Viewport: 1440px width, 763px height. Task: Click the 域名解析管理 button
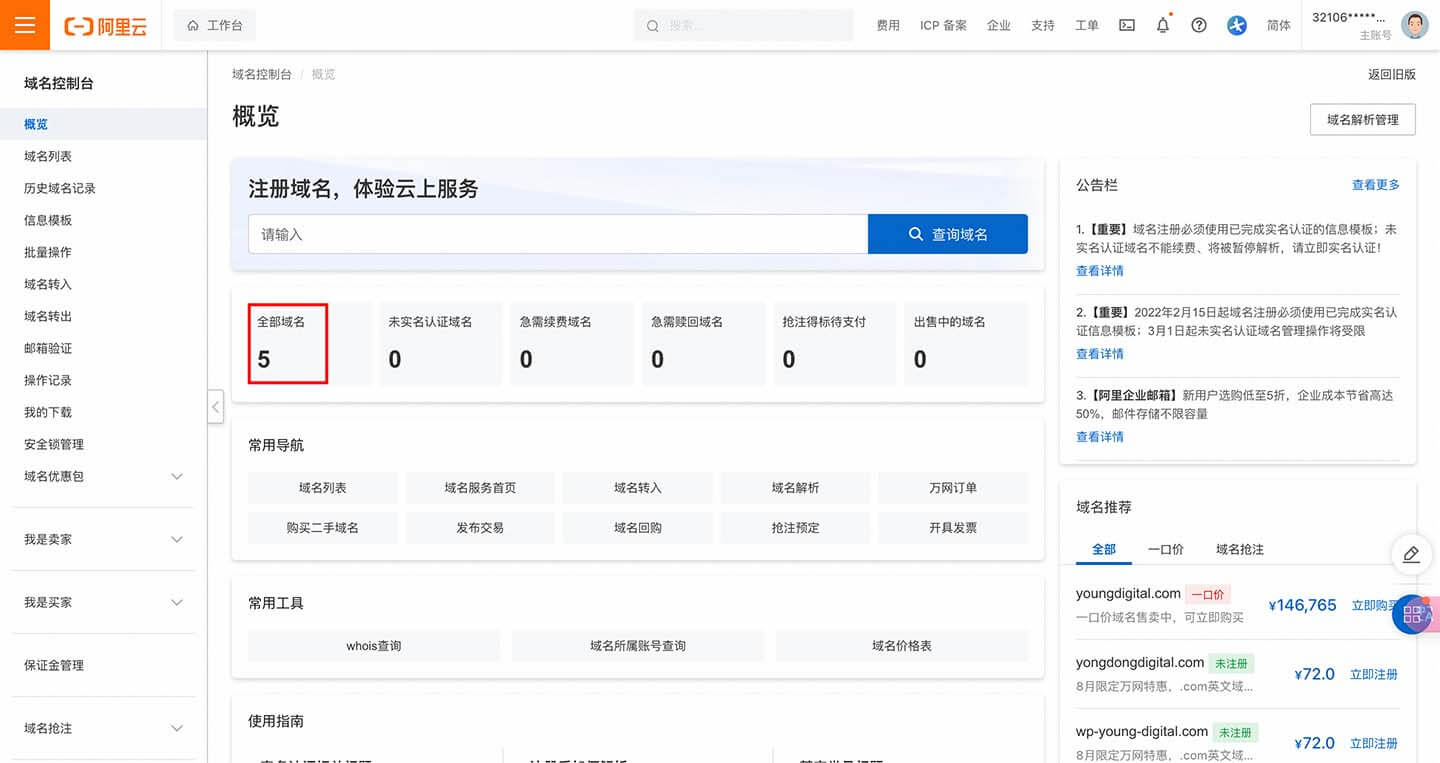pyautogui.click(x=1363, y=119)
